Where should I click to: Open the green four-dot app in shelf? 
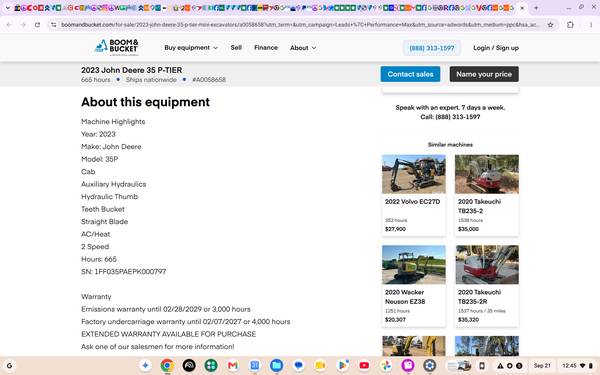211,365
